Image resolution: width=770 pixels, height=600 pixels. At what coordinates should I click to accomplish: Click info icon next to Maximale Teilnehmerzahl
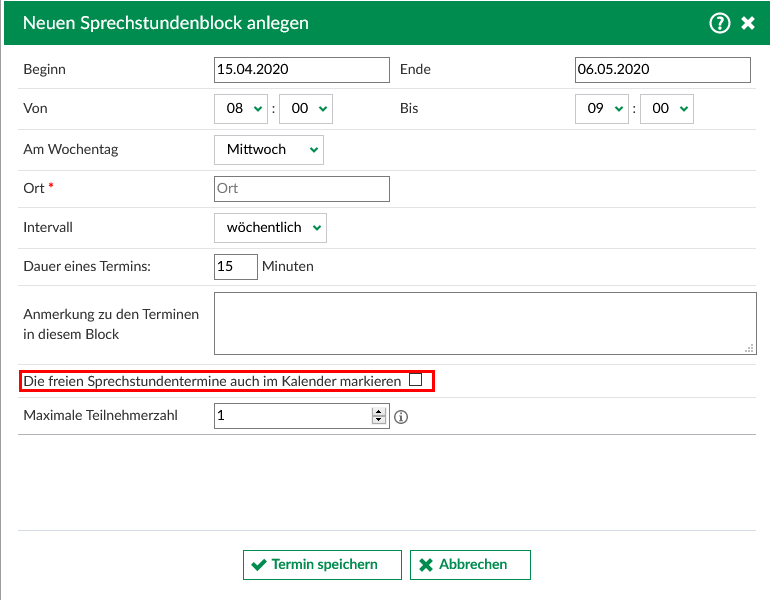pyautogui.click(x=401, y=417)
